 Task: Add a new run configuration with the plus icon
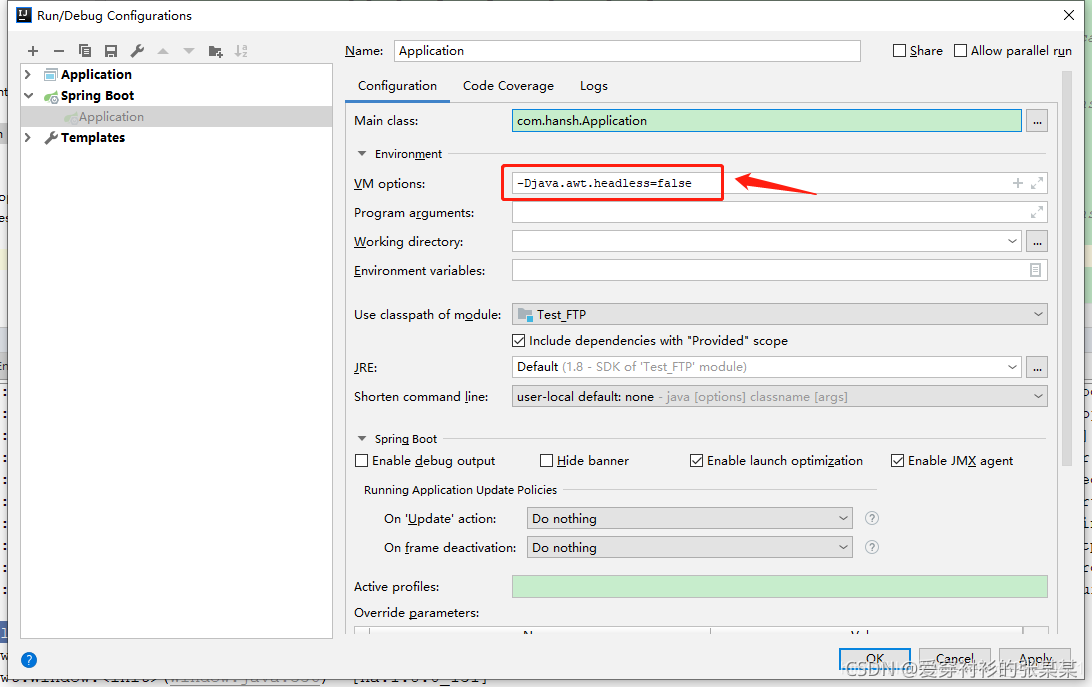pos(32,50)
